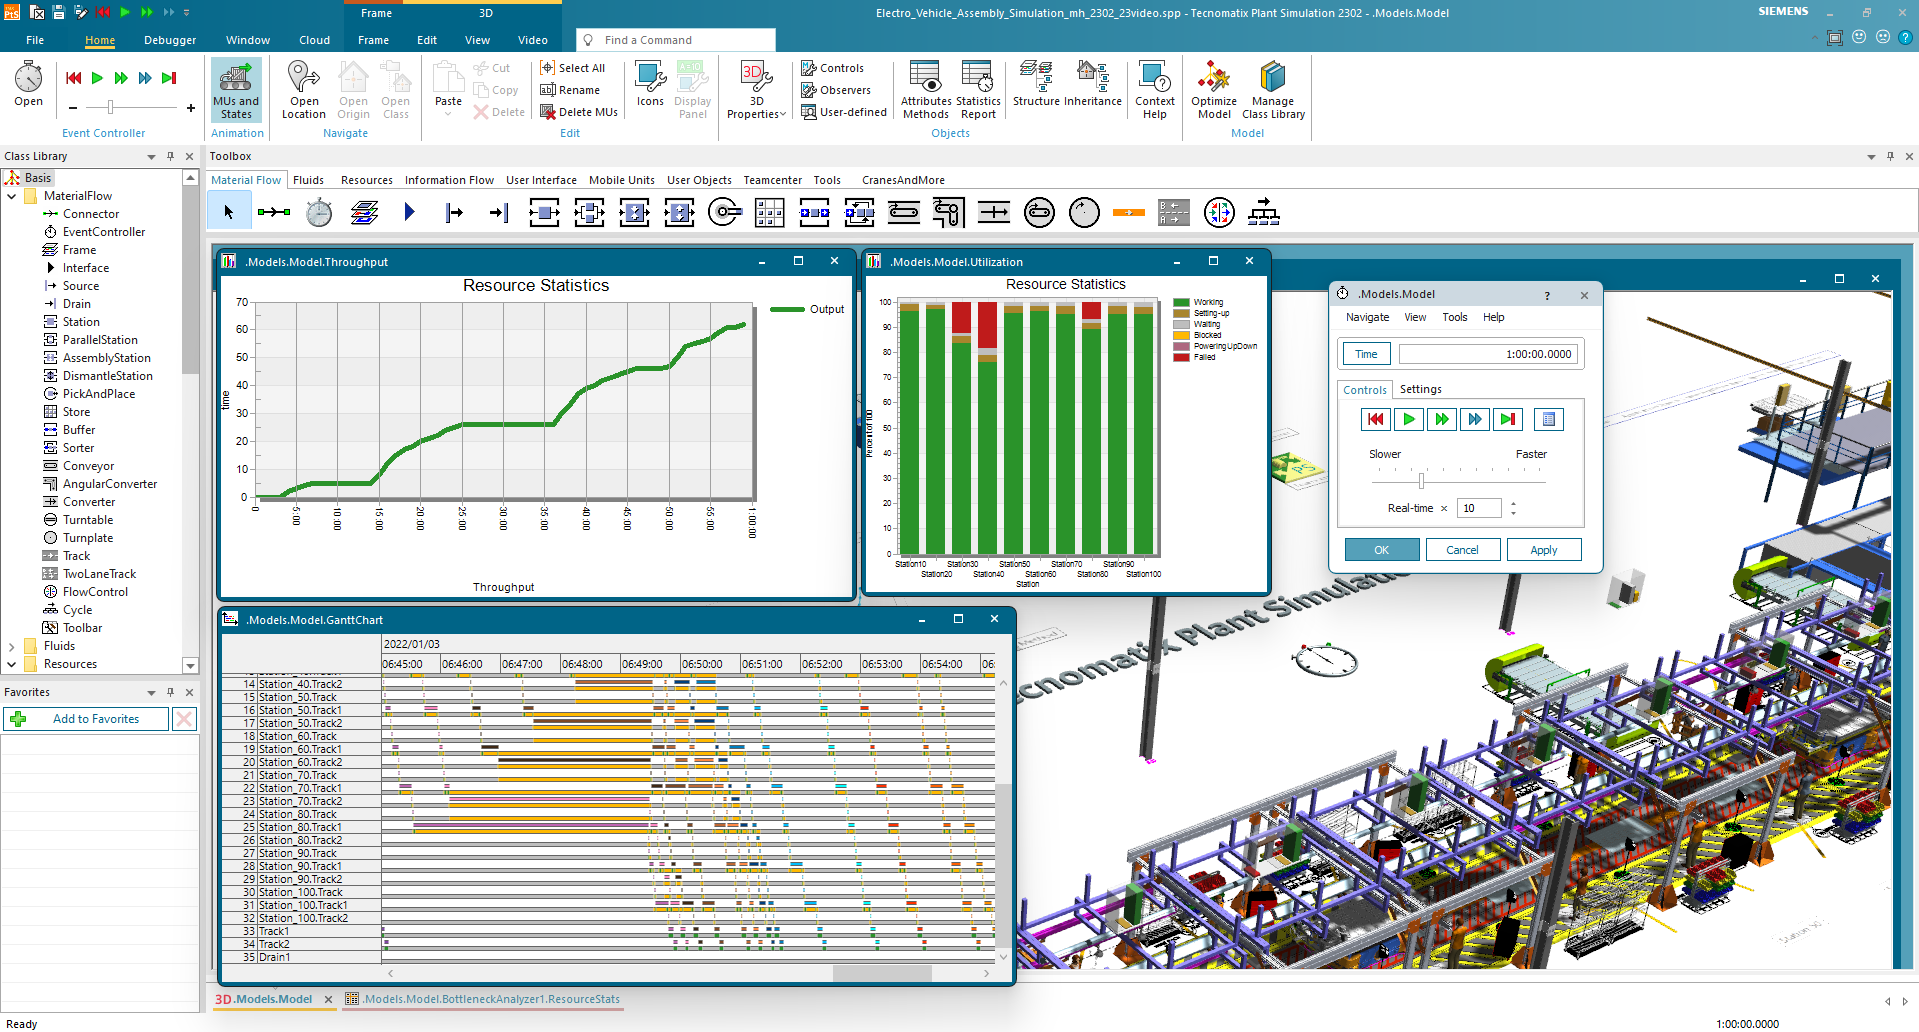
Task: Click the Optimize Model icon
Action: (x=1213, y=89)
